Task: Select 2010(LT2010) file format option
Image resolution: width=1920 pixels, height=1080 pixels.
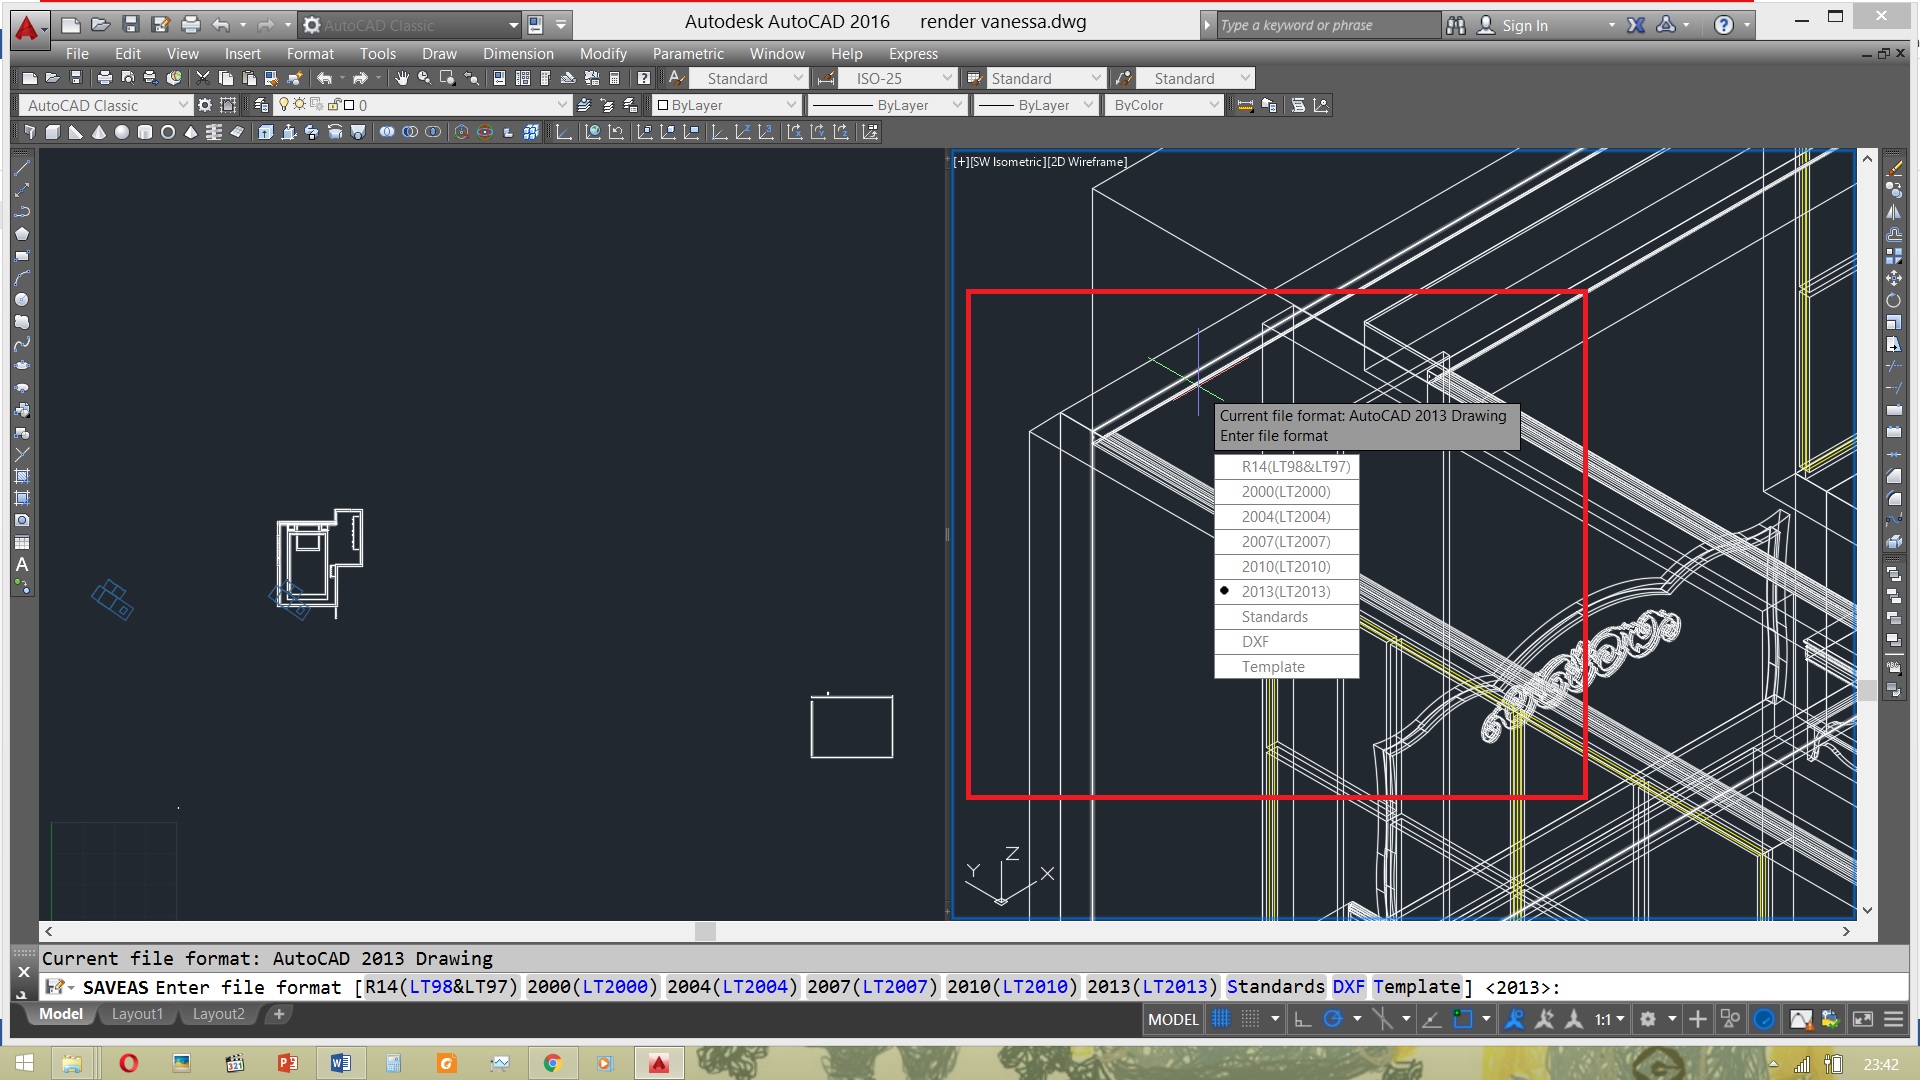Action: (1284, 566)
